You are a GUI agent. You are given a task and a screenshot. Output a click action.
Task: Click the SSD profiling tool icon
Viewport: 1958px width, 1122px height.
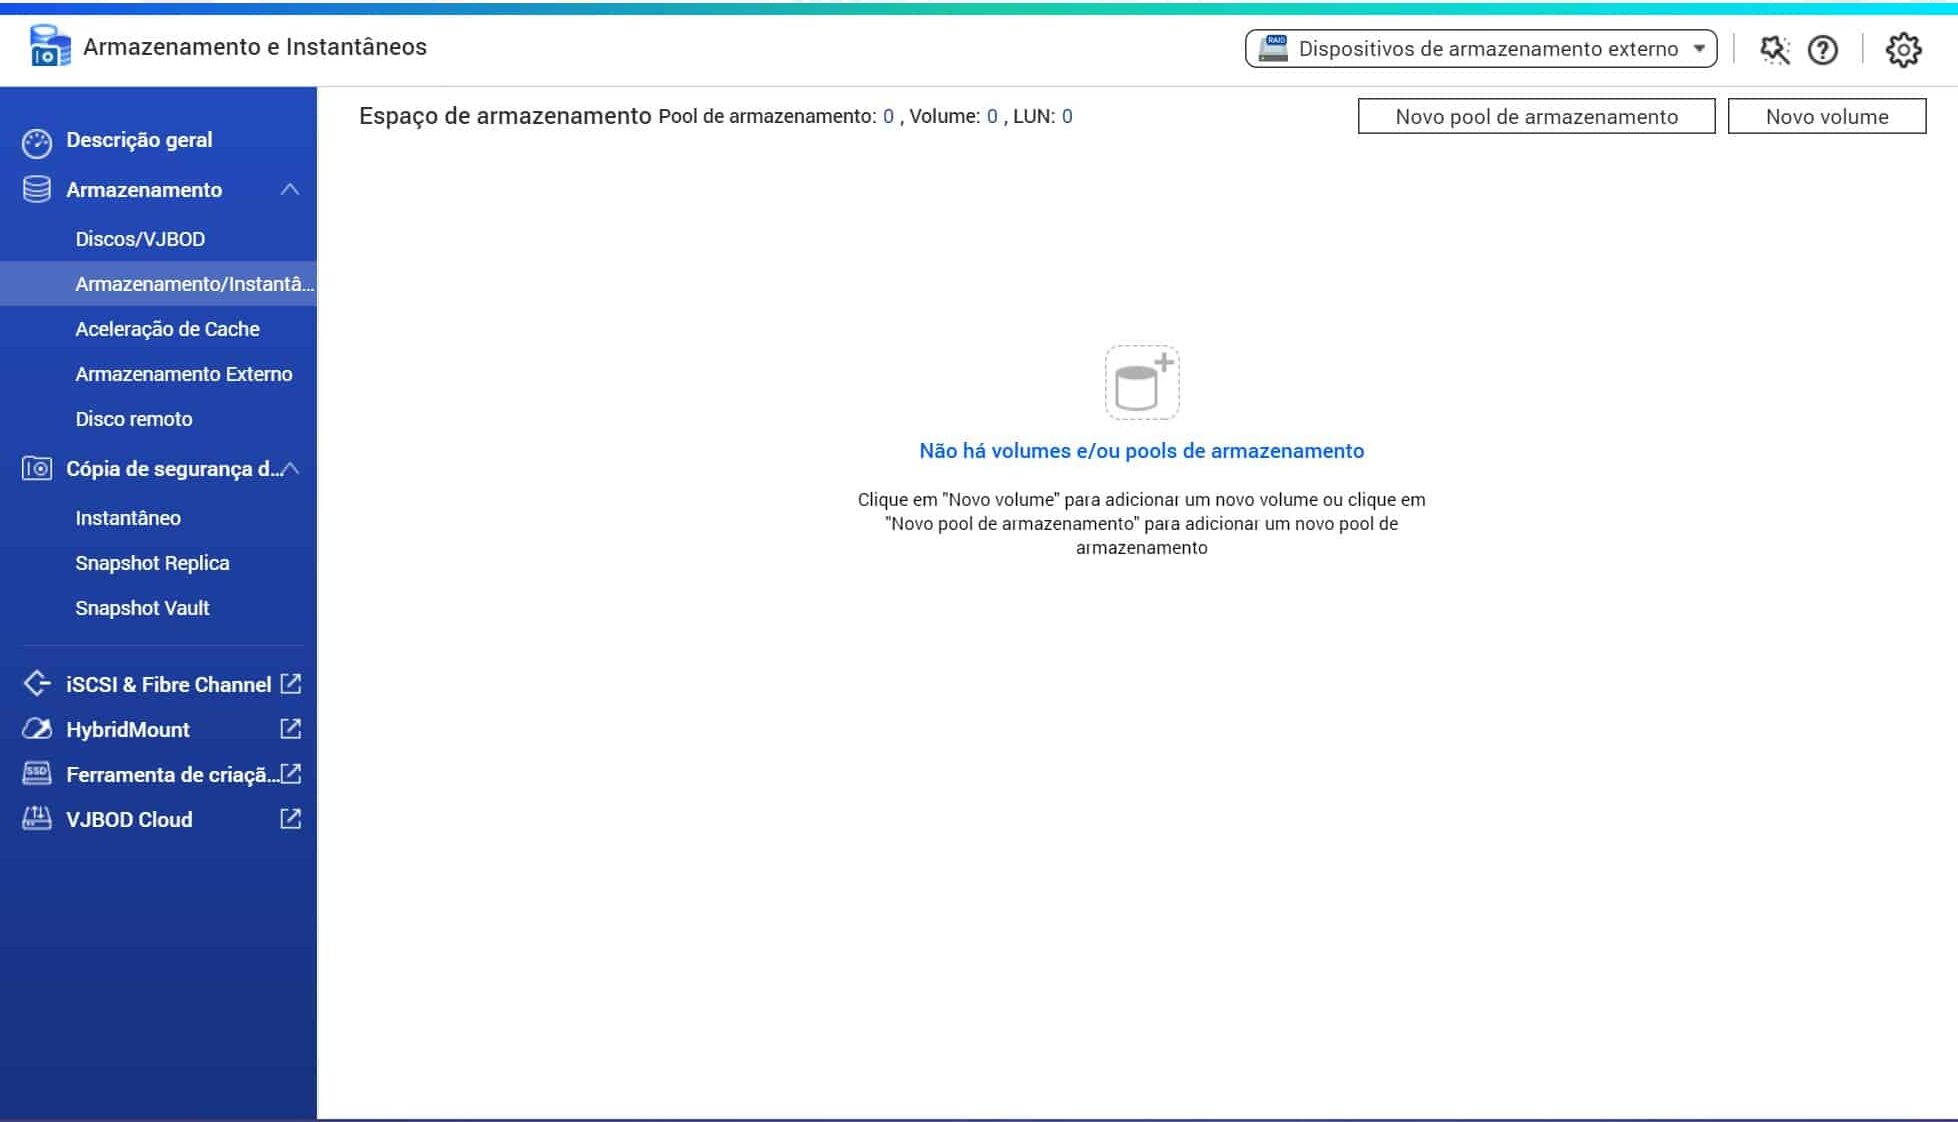37,774
